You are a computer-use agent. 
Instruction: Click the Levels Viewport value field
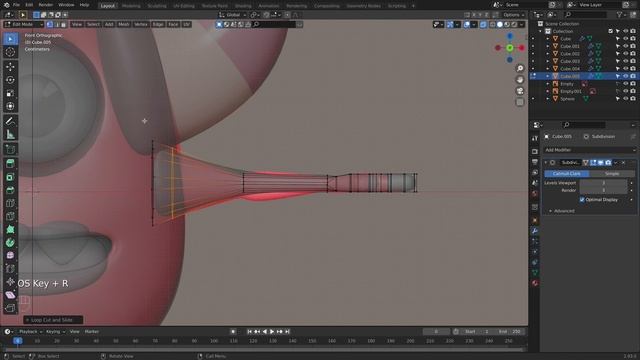[603, 183]
